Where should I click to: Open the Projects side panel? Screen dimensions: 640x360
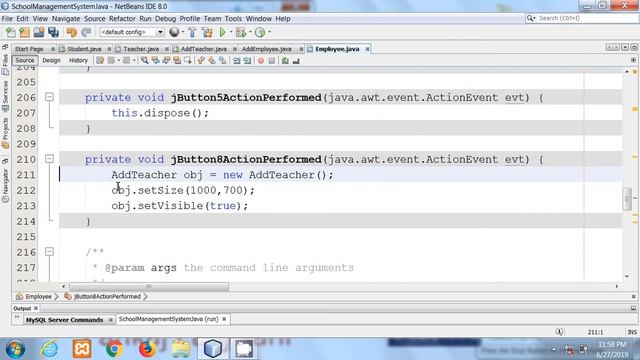pyautogui.click(x=5, y=133)
